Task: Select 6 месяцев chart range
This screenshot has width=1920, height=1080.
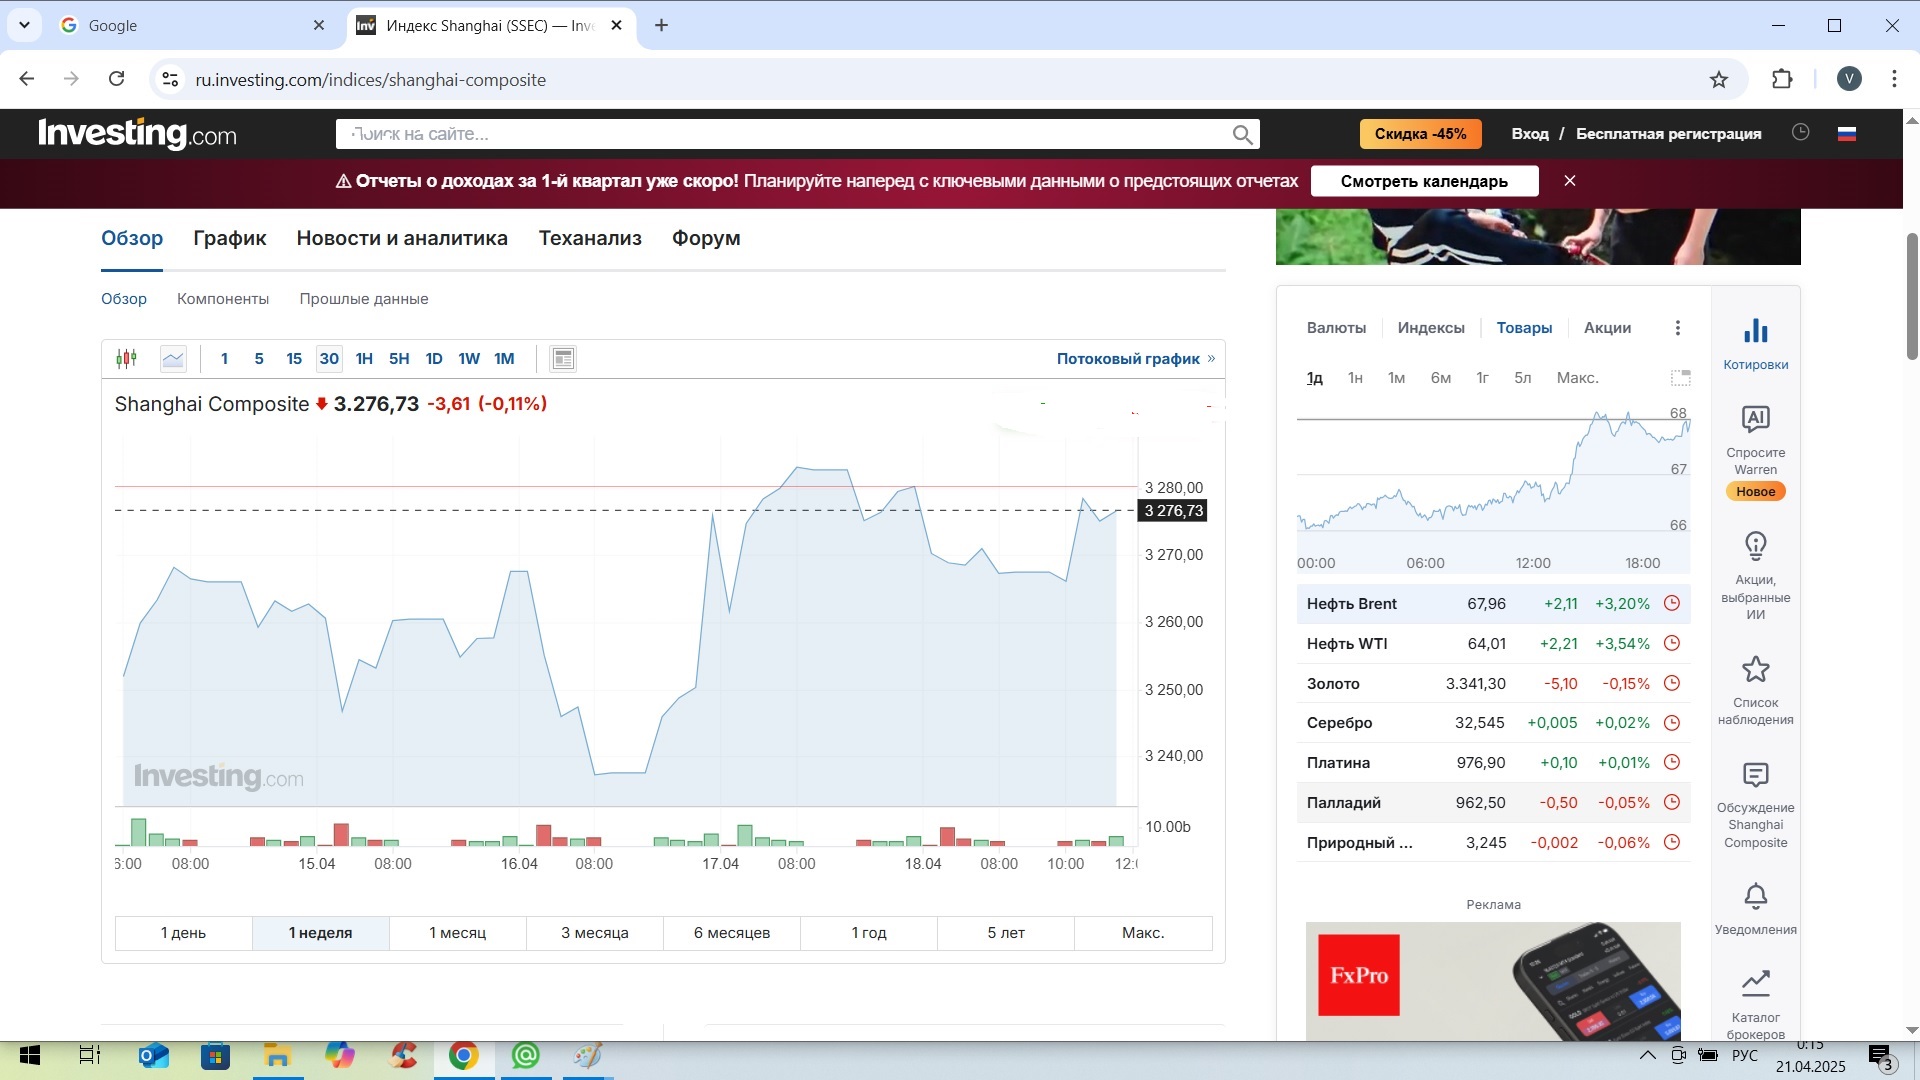Action: click(732, 933)
